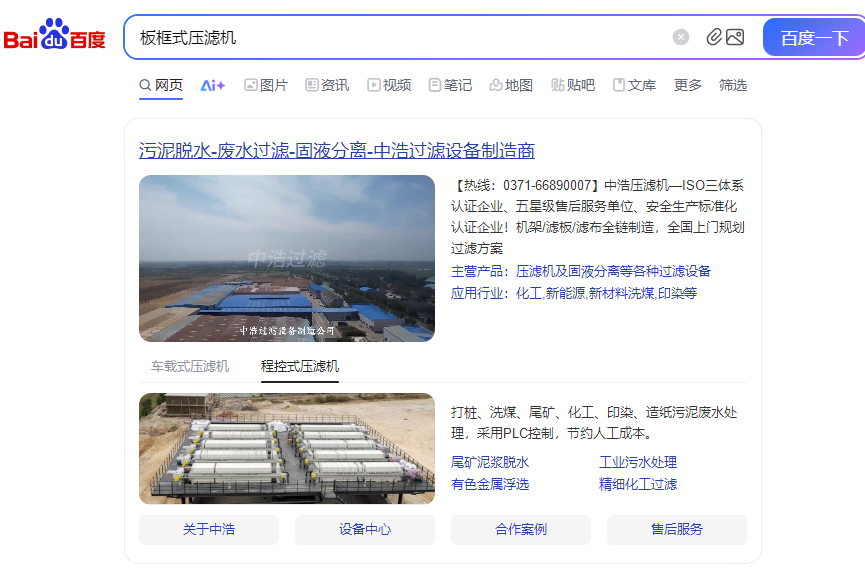Select the 车载式压滤机 tab
This screenshot has width=865, height=572.
pos(190,366)
